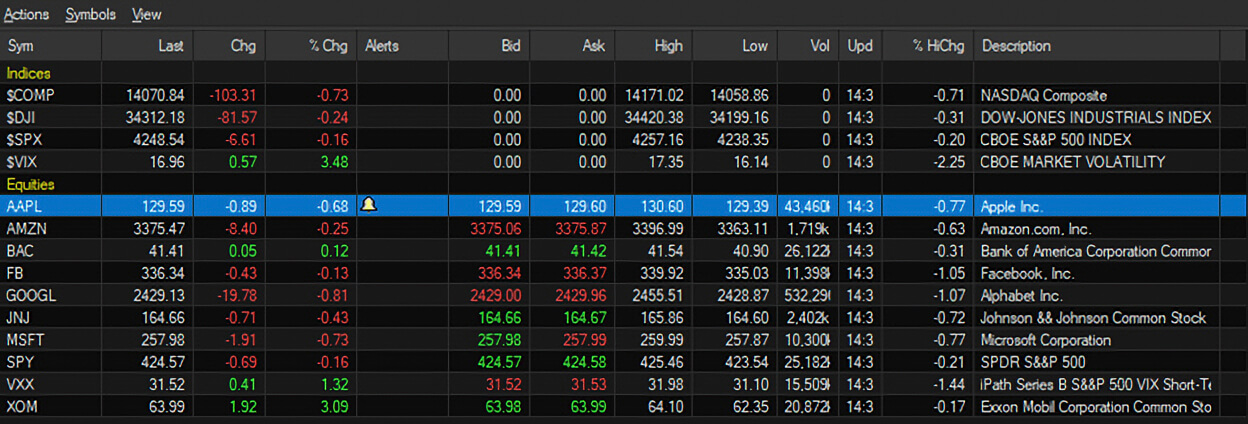The image size is (1248, 424).
Task: Select the XOM row description
Action: [x=1095, y=407]
